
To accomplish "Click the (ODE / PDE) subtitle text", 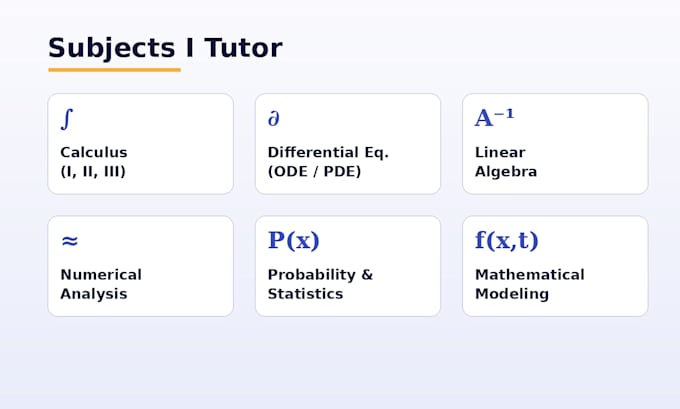I will click(x=314, y=172).
